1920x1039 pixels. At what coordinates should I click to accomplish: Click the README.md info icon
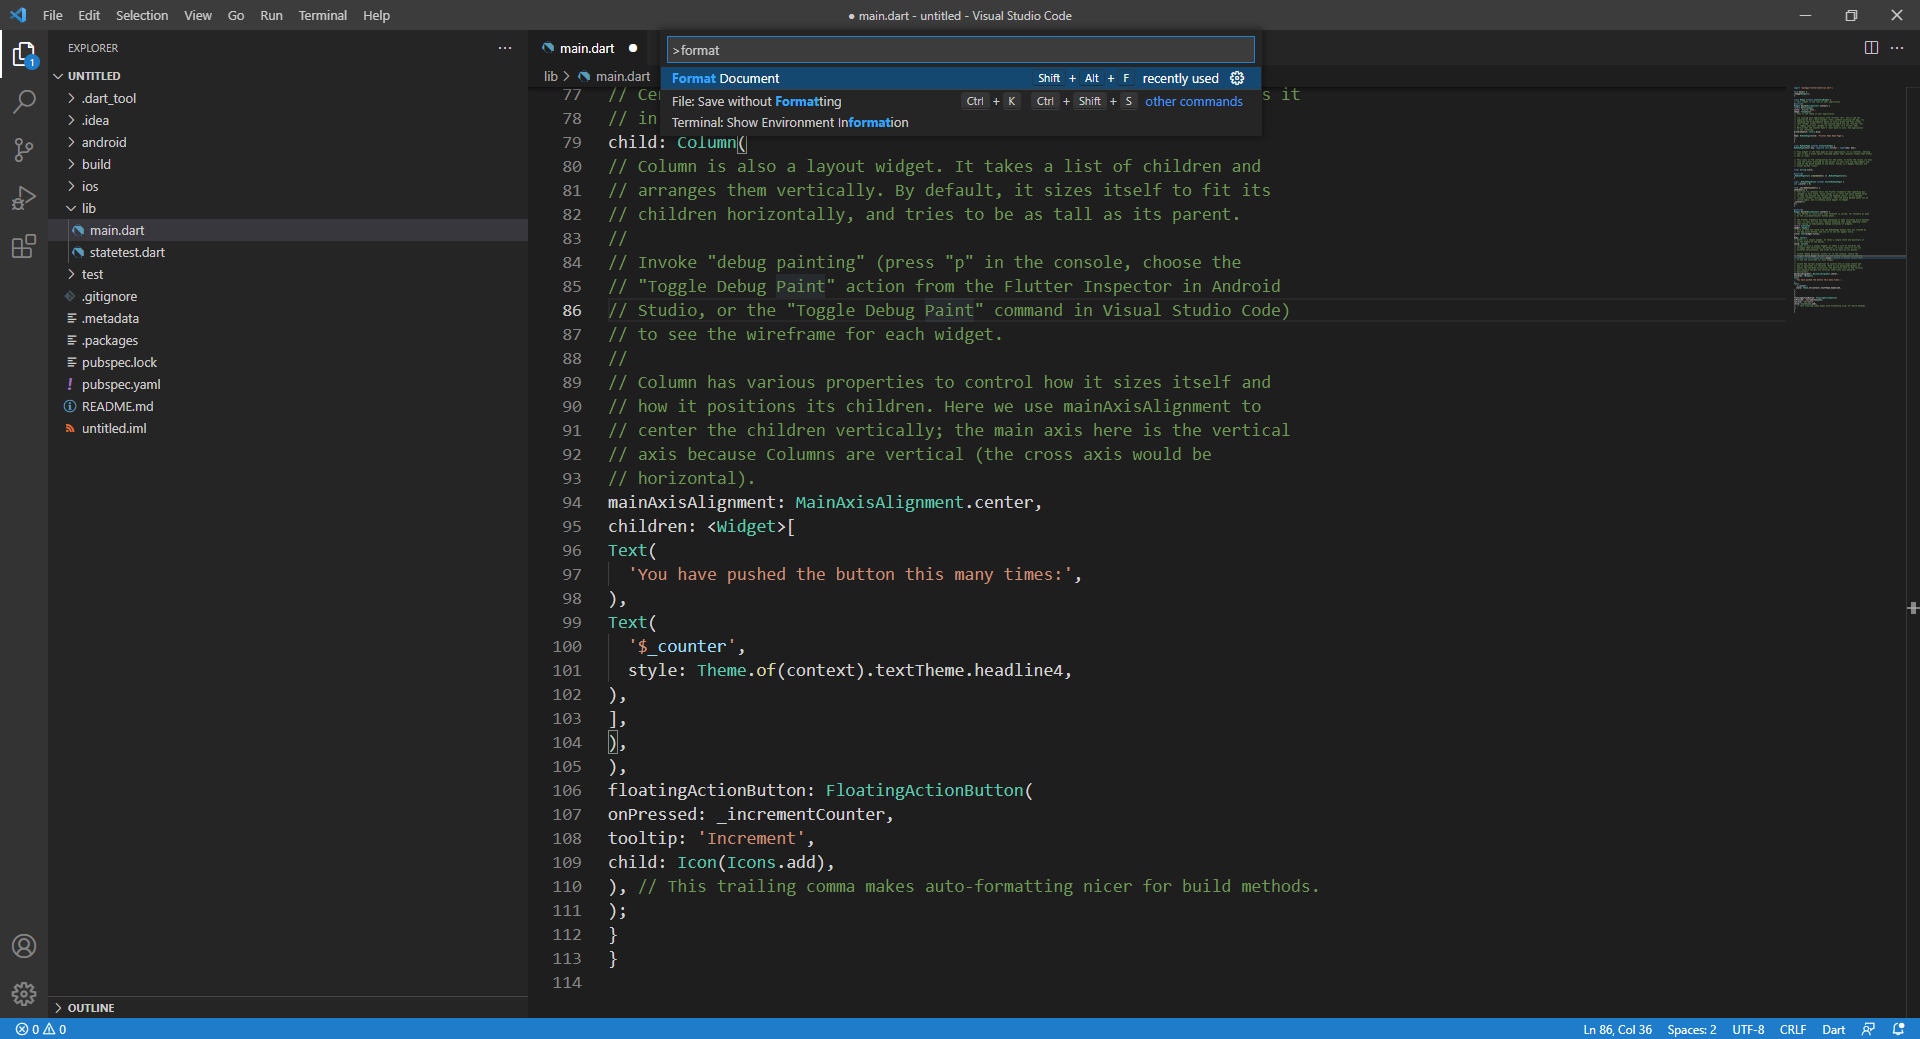70,406
